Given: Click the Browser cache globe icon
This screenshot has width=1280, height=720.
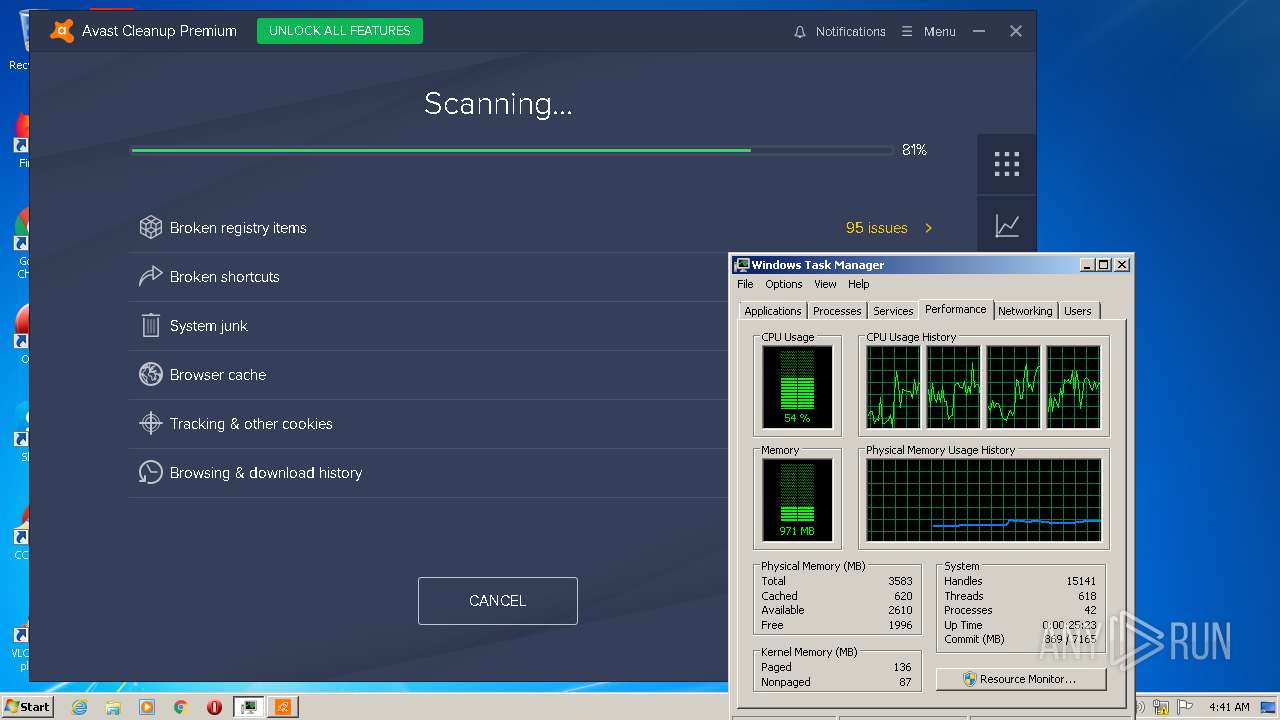Looking at the screenshot, I should tap(151, 375).
